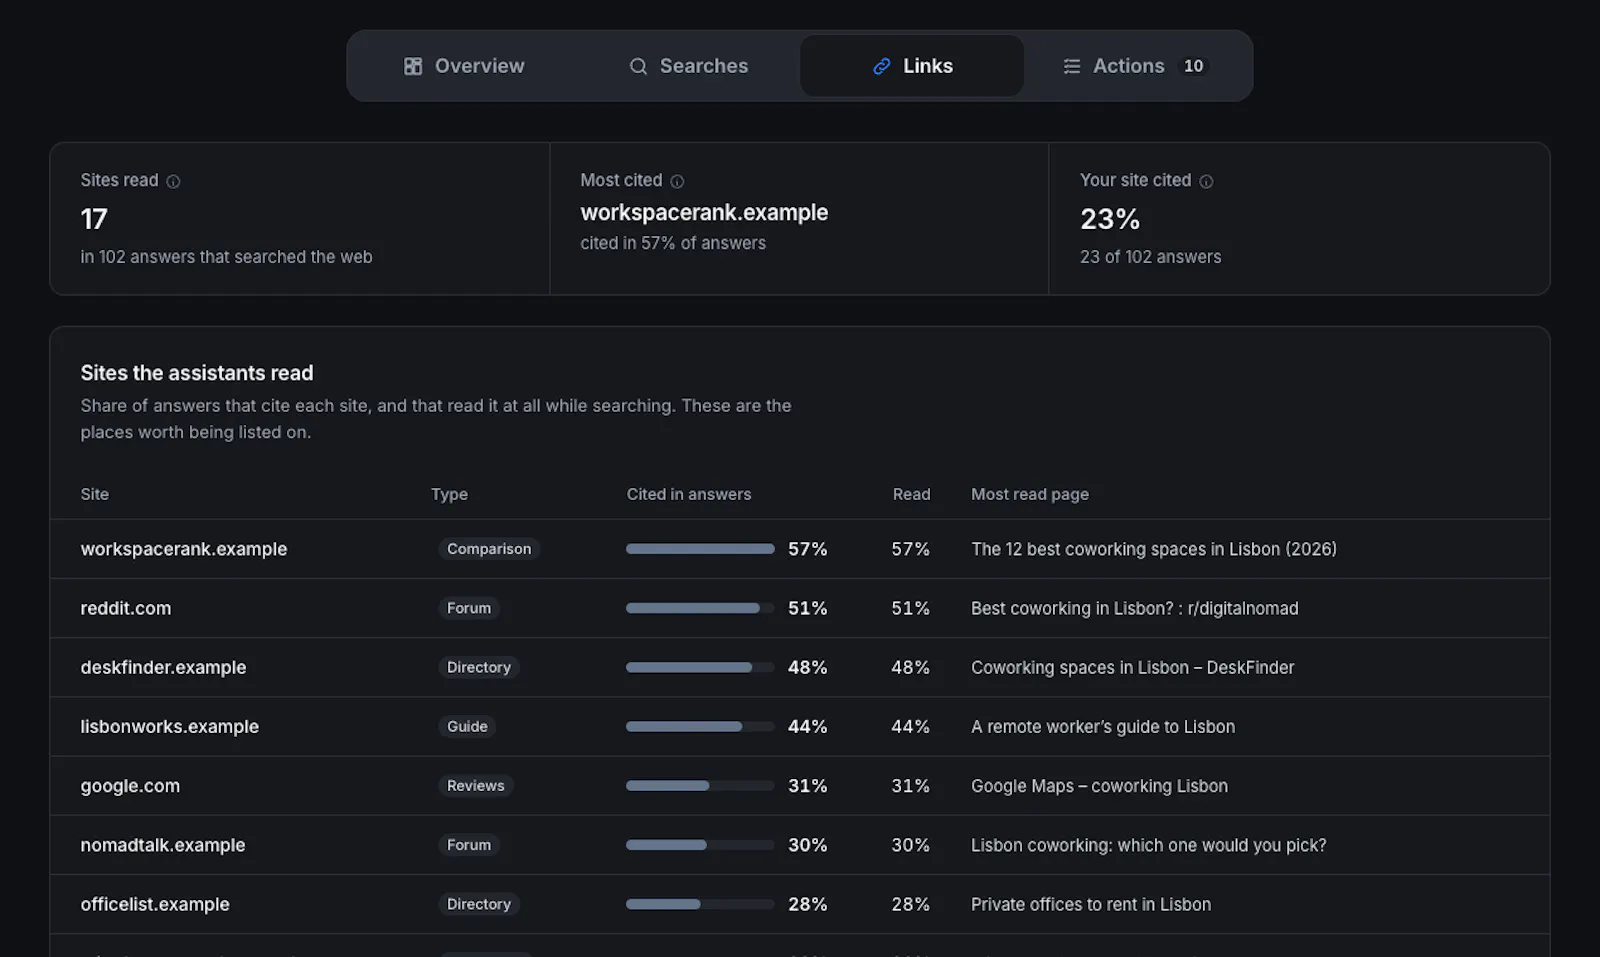The width and height of the screenshot is (1600, 957).
Task: Show info for Your site cited
Action: click(1206, 181)
